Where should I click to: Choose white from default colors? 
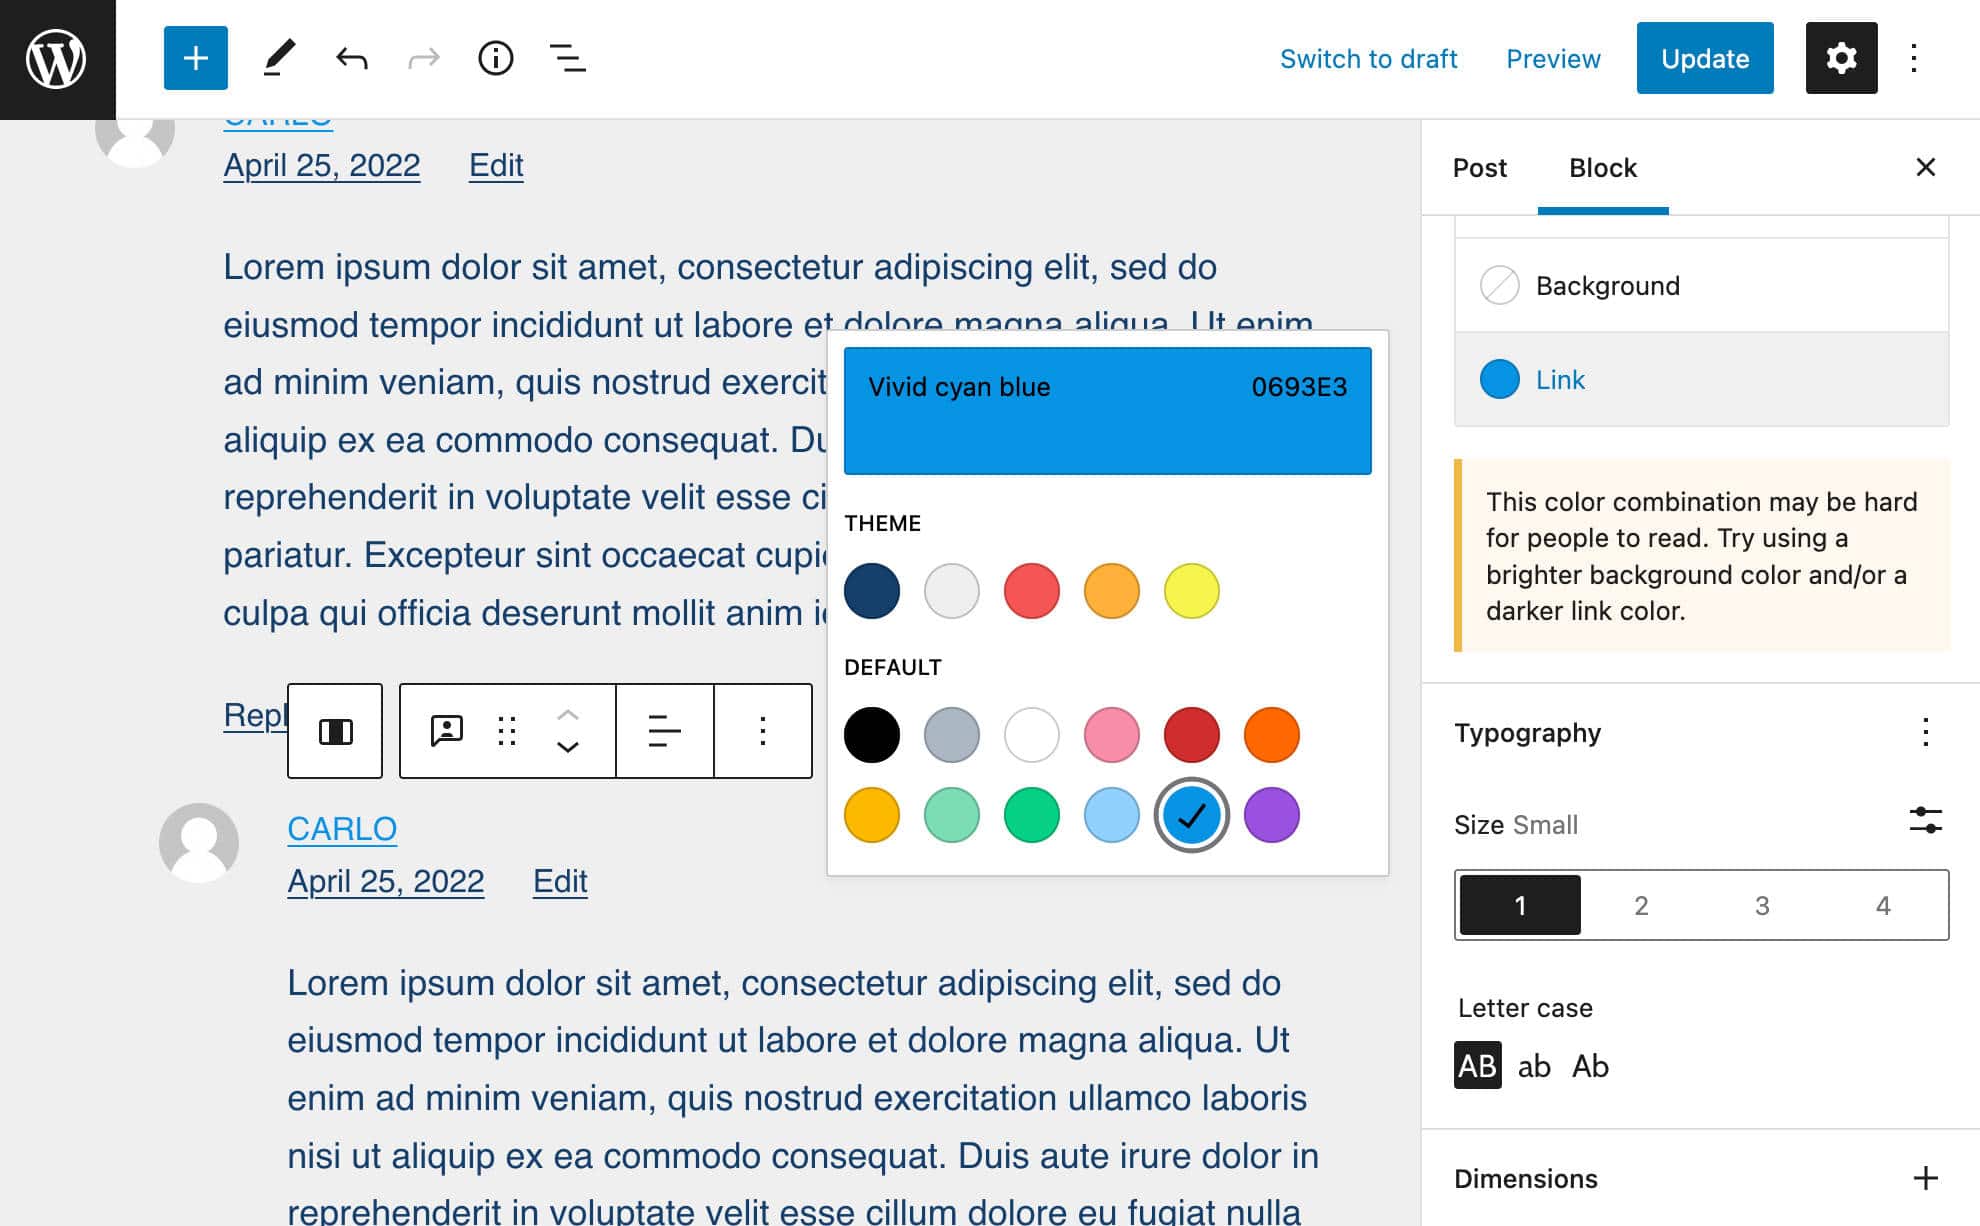pos(1031,735)
